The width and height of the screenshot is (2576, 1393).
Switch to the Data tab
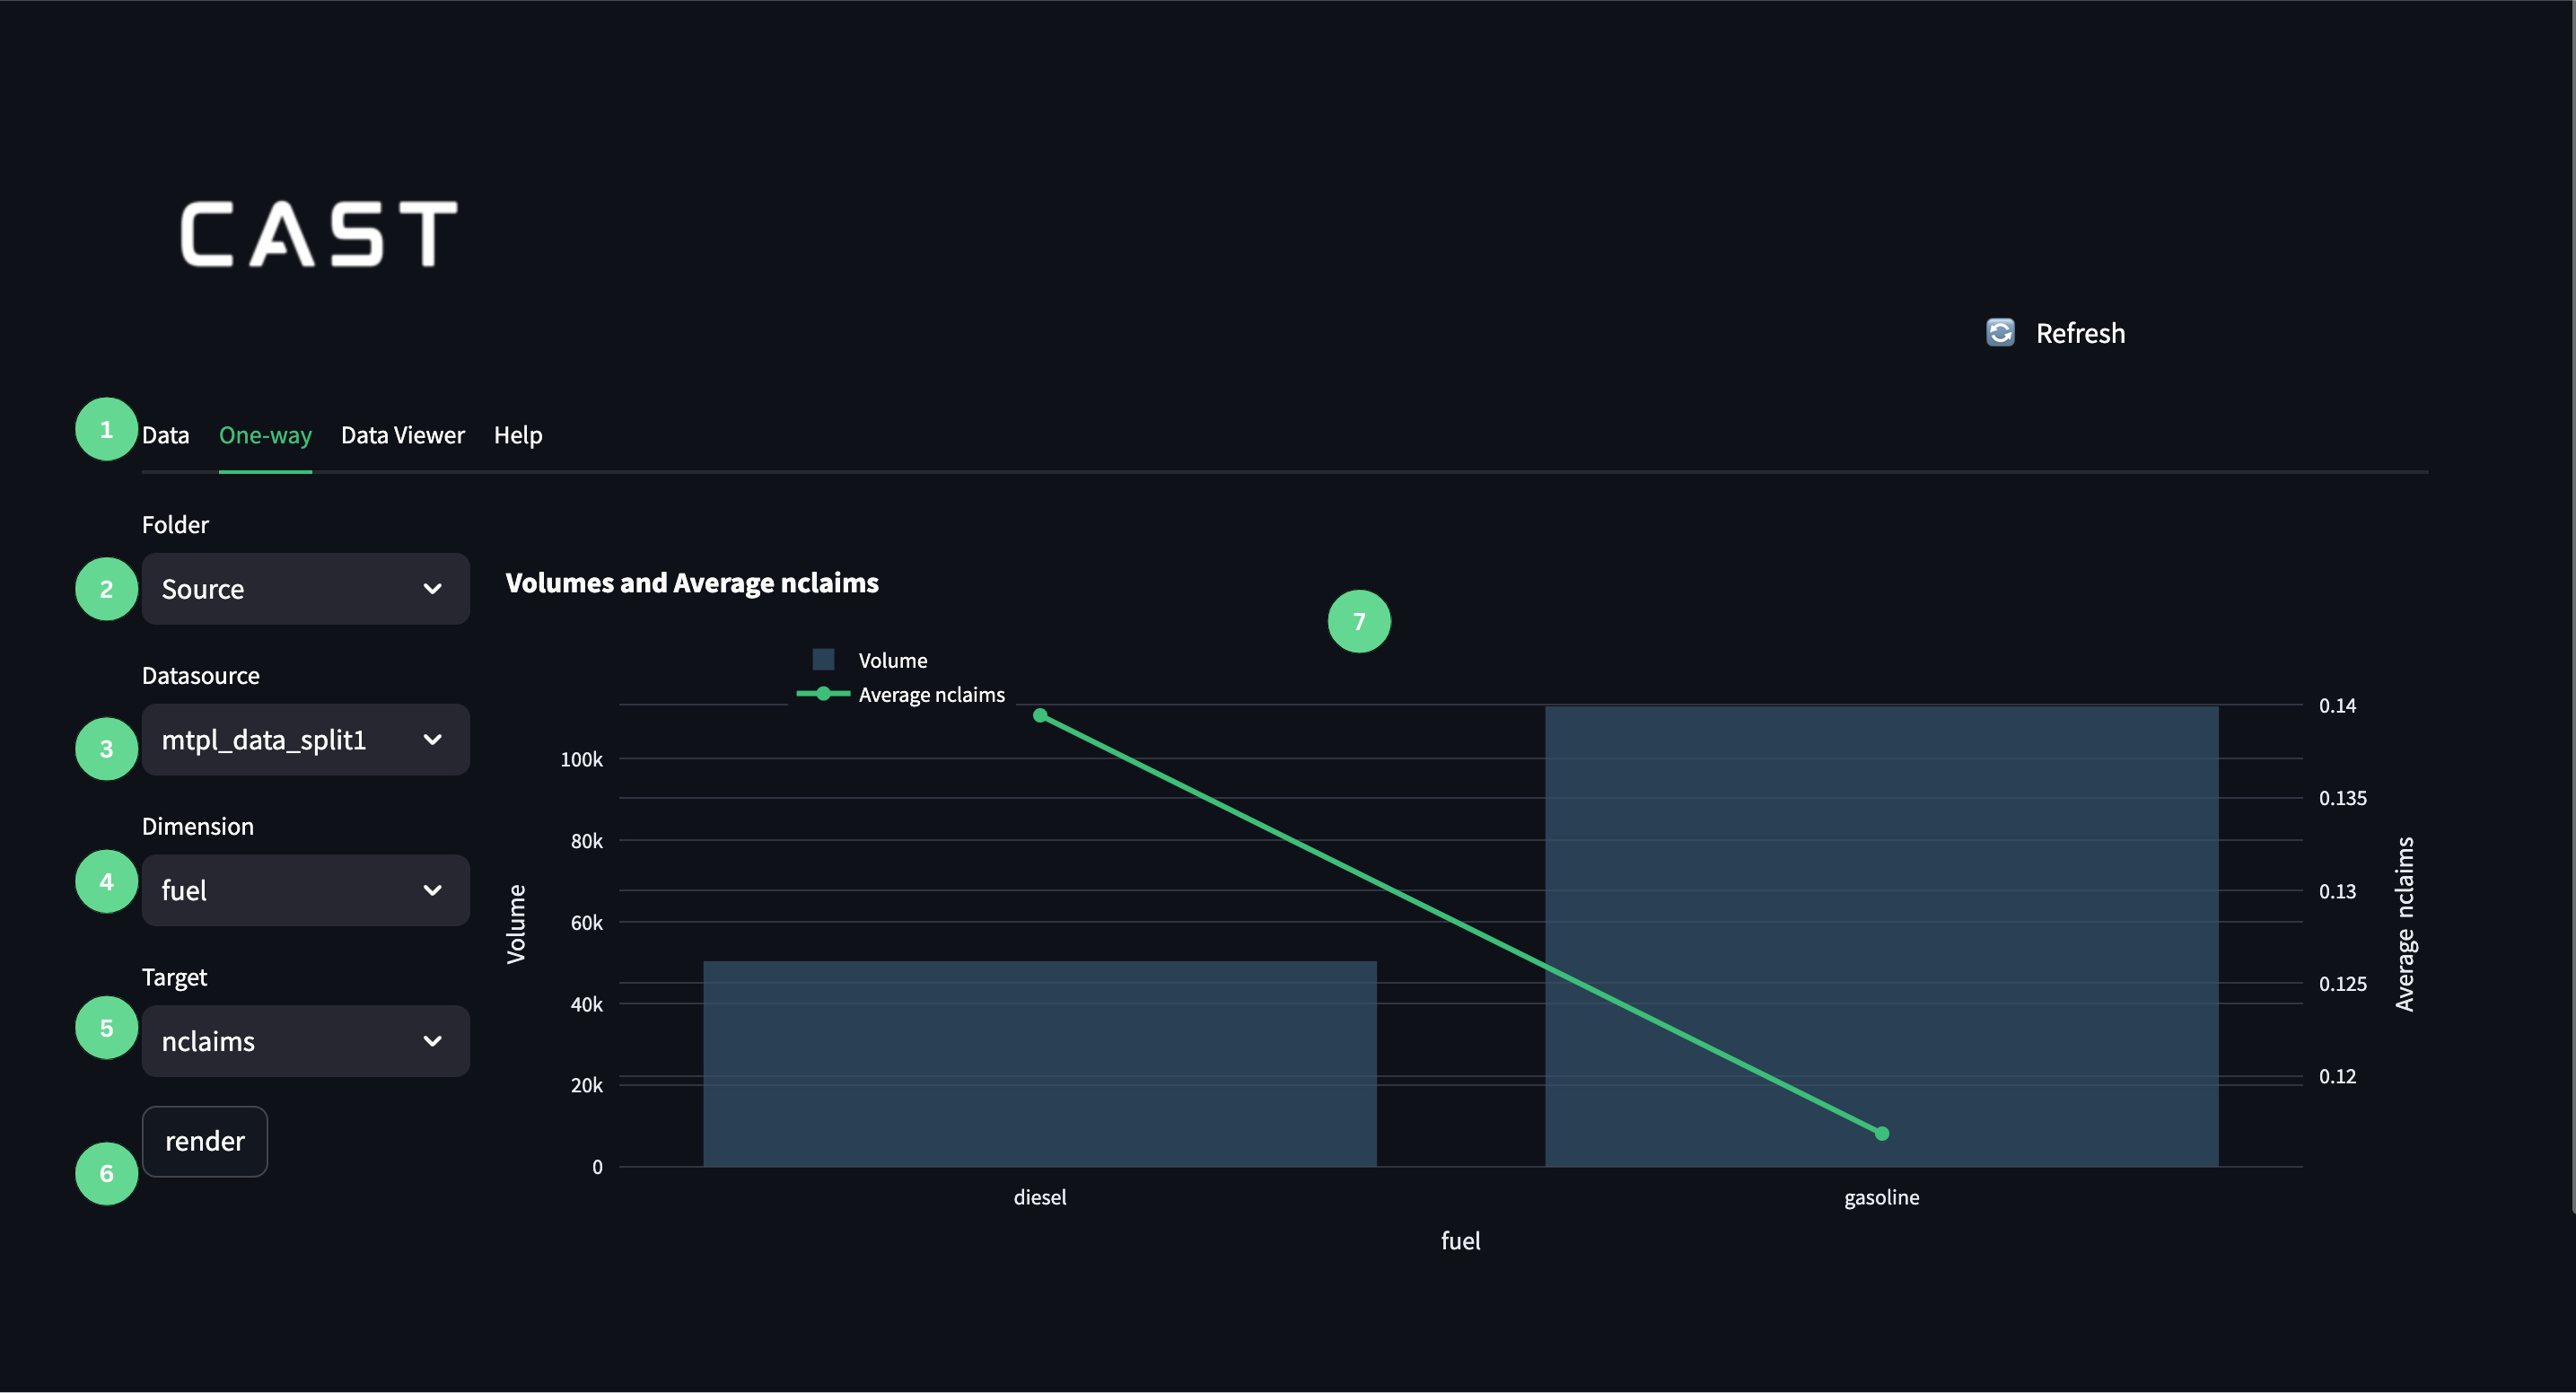pos(165,435)
